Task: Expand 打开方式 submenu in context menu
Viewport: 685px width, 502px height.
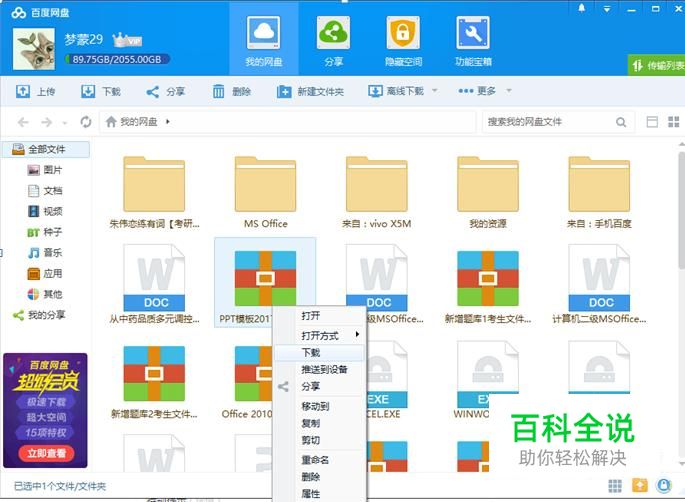Action: point(319,336)
